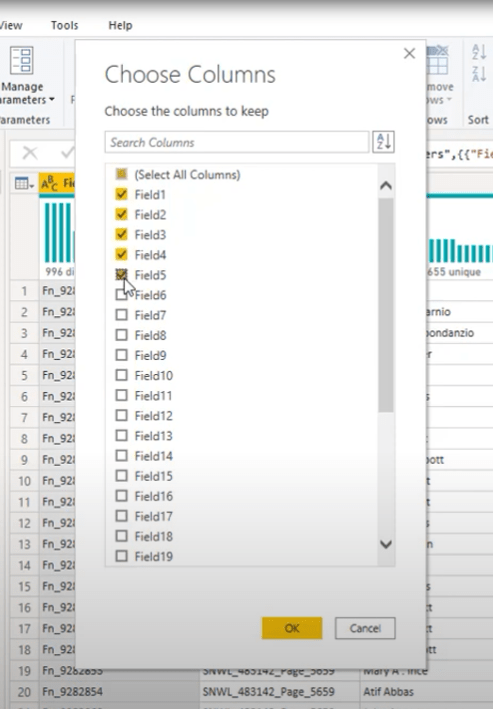Toggle Select All Columns checkbox
Image resolution: width=493 pixels, height=709 pixels.
pos(121,174)
